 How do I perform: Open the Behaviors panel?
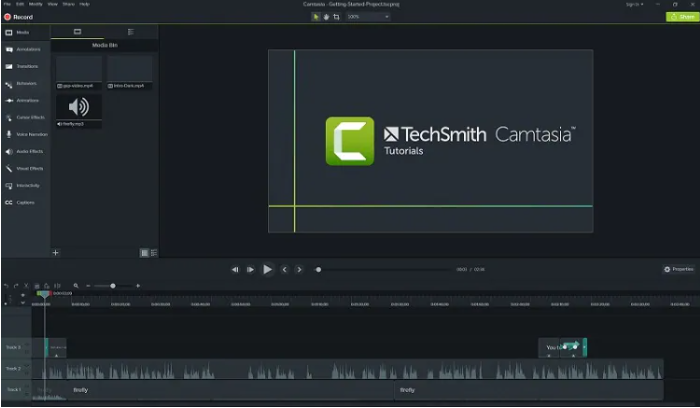pos(25,83)
